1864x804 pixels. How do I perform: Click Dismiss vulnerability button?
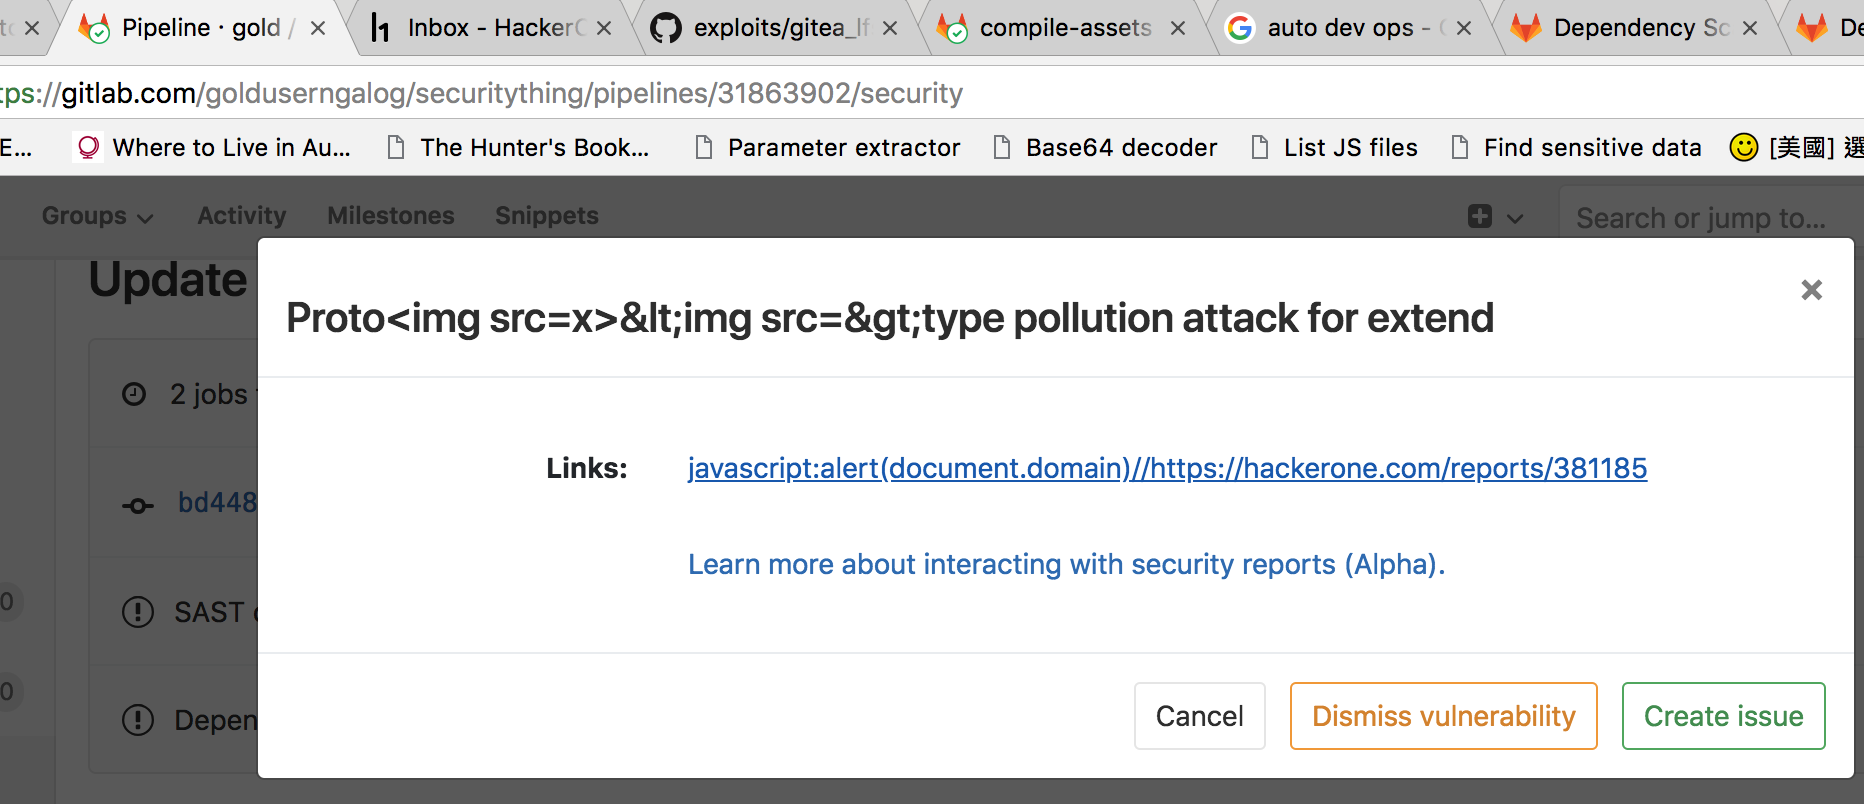[x=1443, y=716]
